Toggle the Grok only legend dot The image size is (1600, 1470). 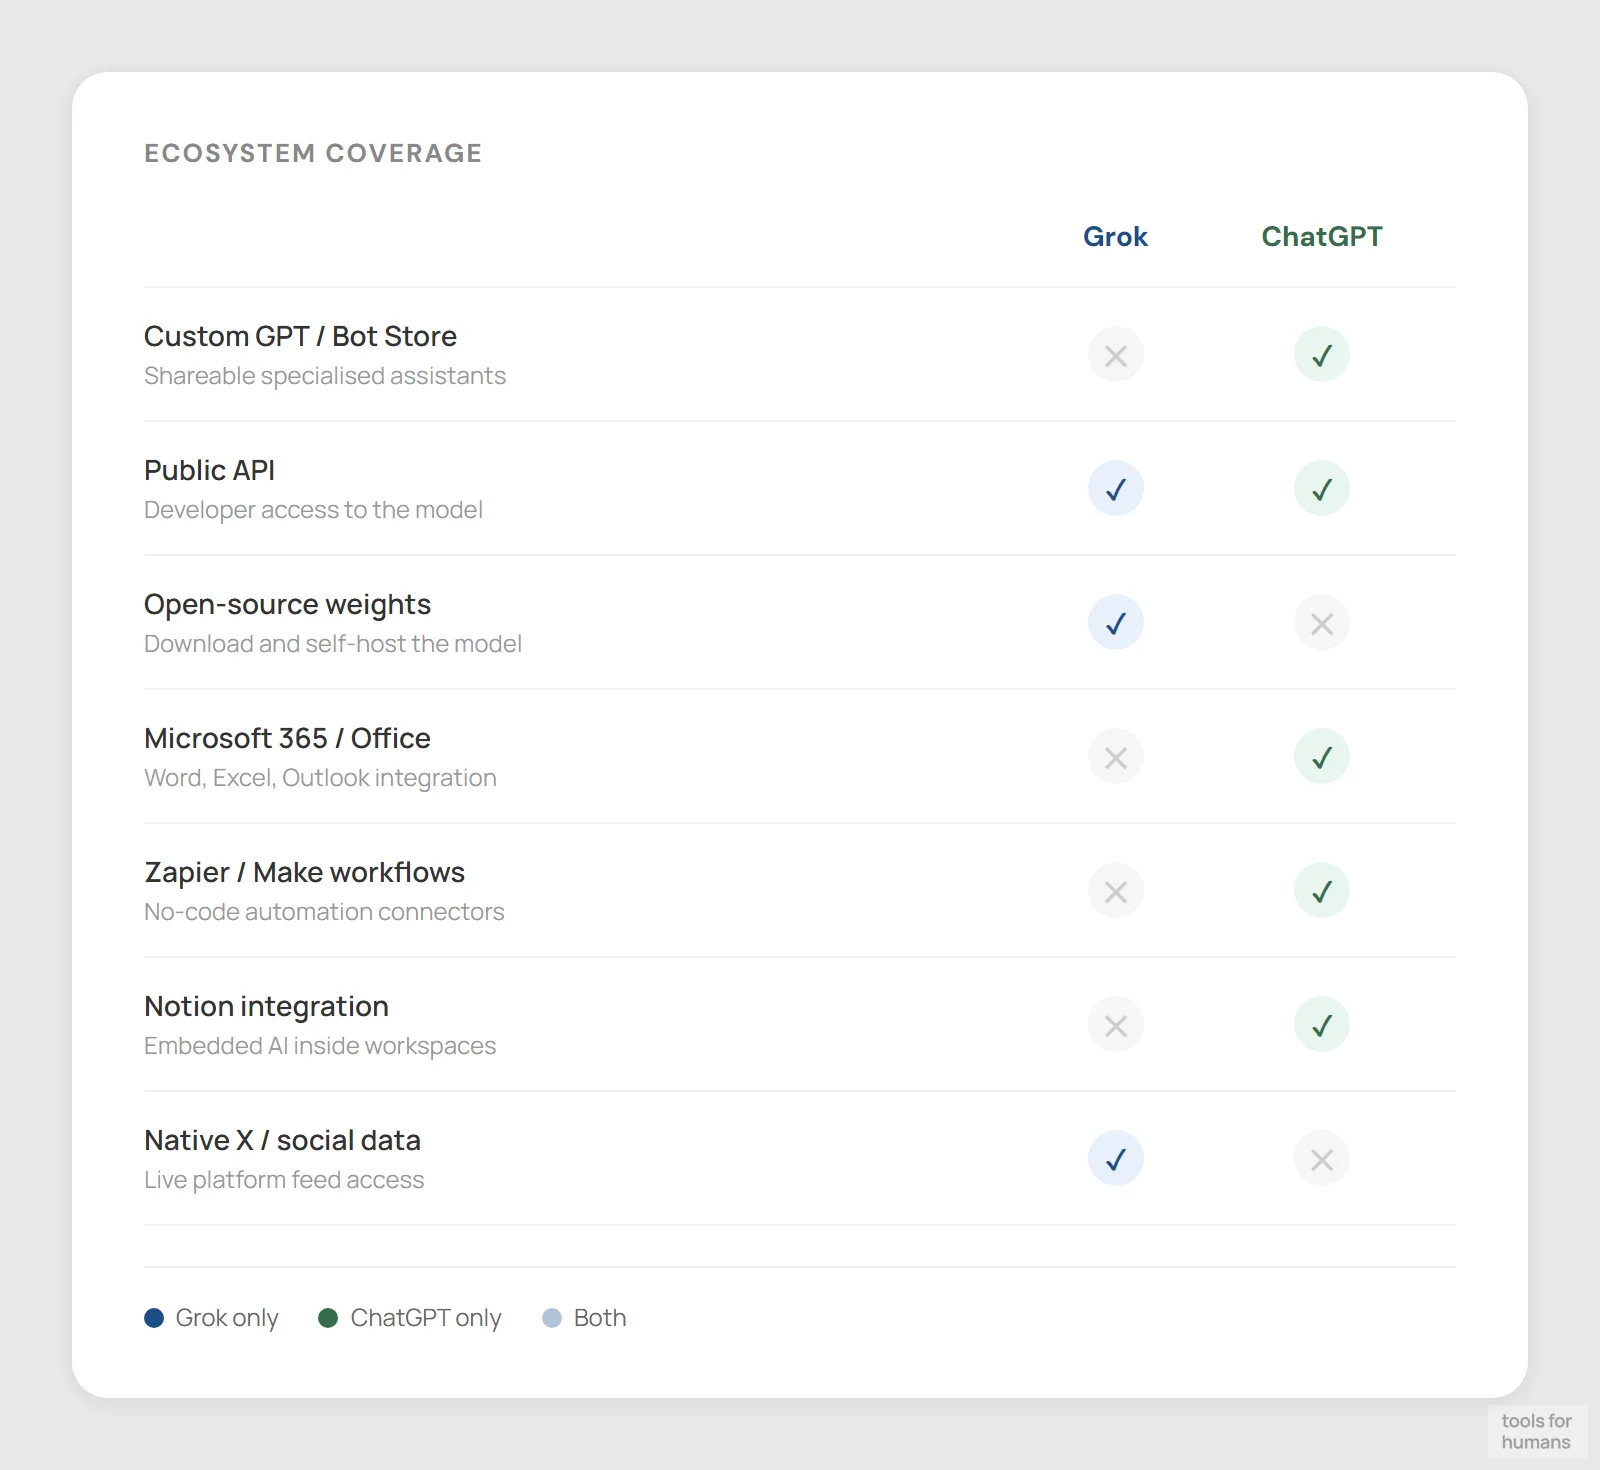point(153,1318)
